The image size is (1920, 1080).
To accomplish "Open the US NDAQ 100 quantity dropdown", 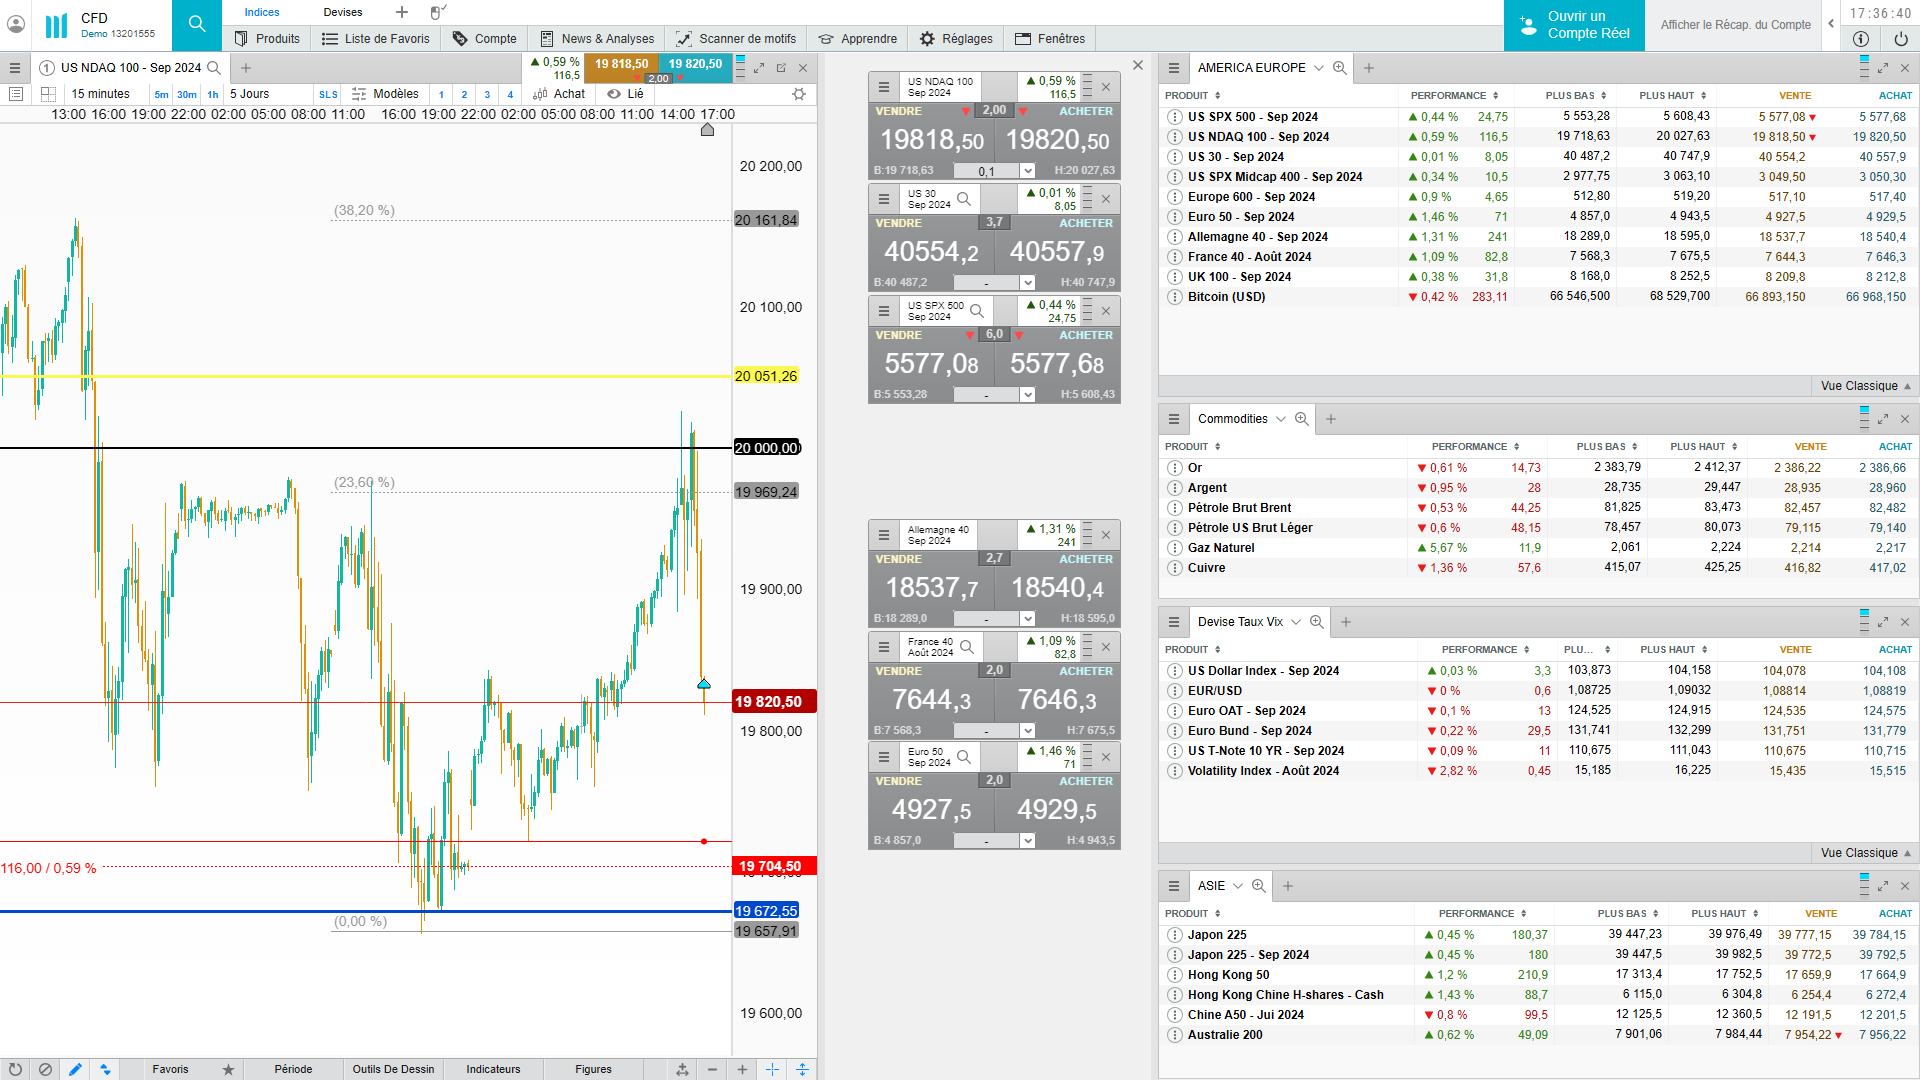I will 1027,171.
